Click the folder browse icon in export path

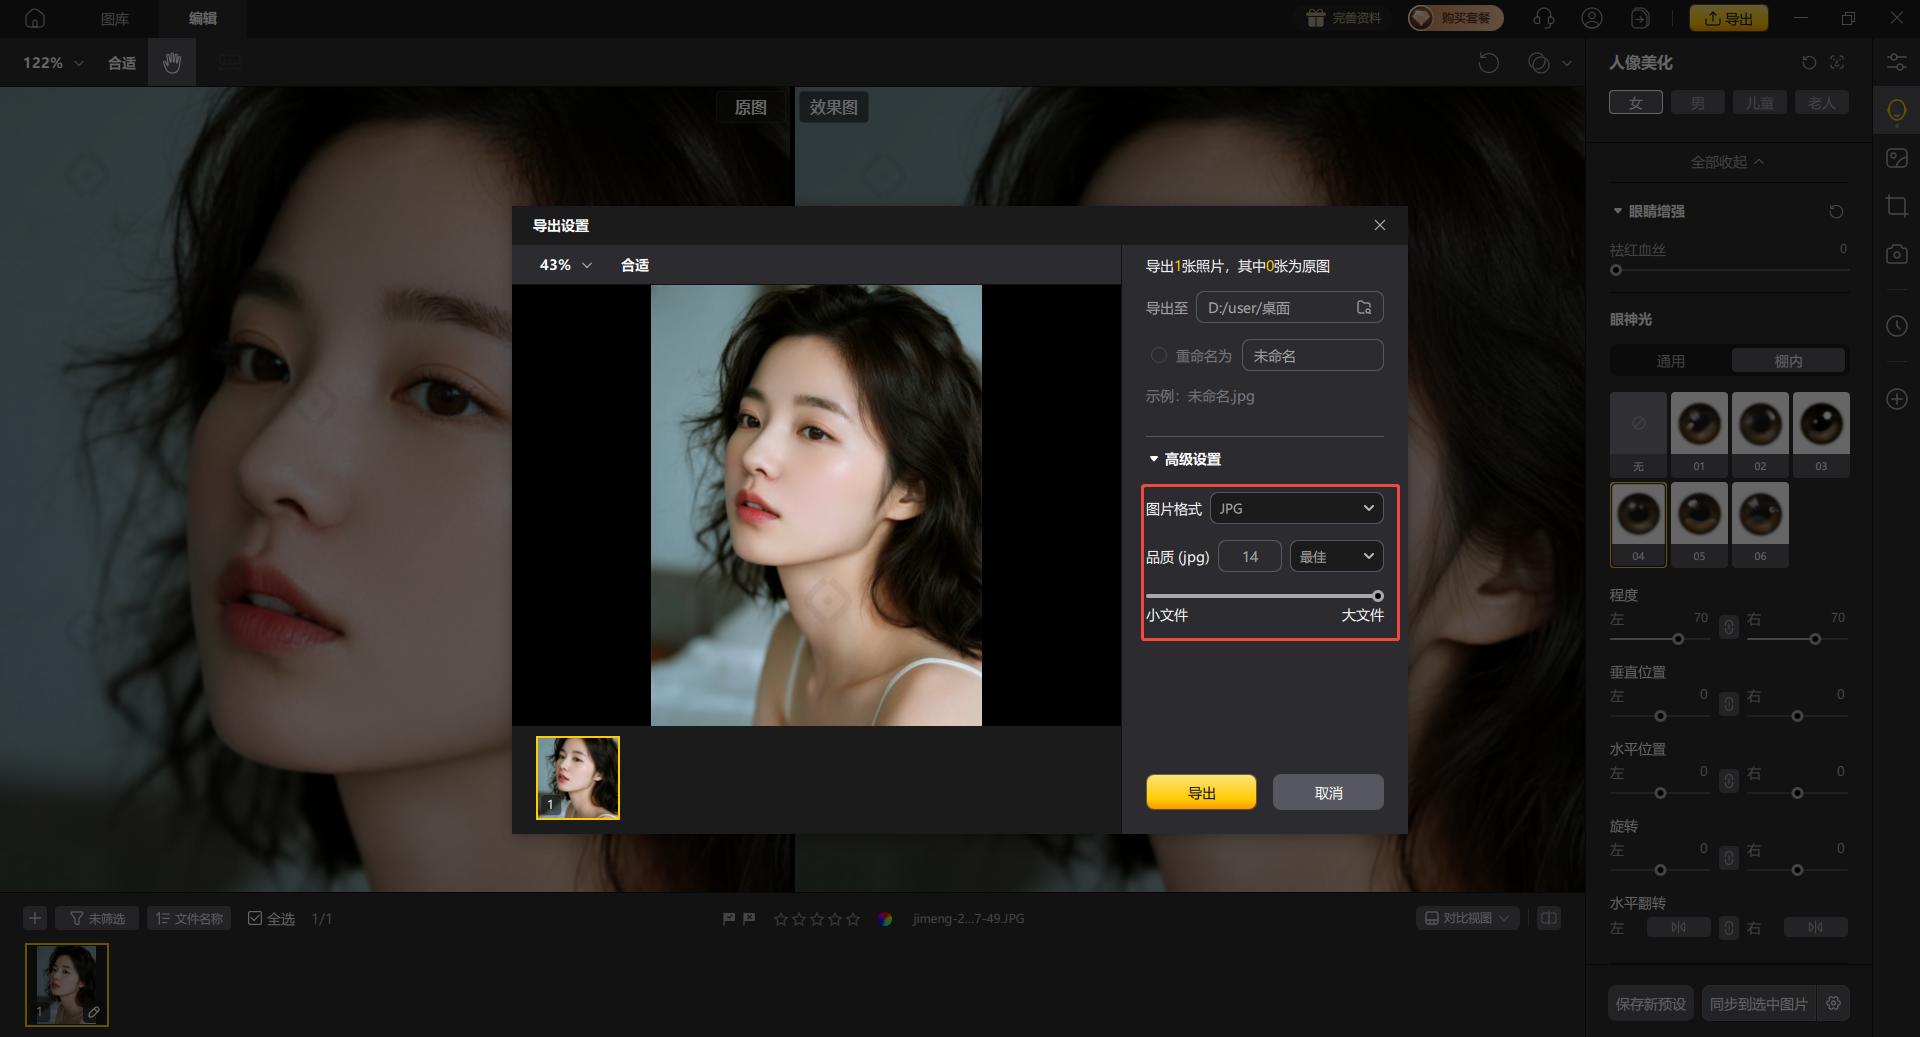click(x=1364, y=308)
